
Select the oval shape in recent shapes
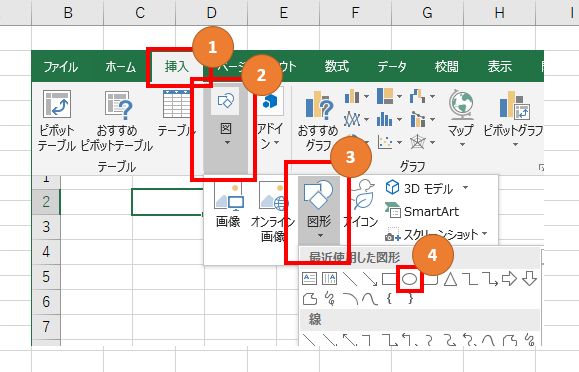[x=409, y=279]
